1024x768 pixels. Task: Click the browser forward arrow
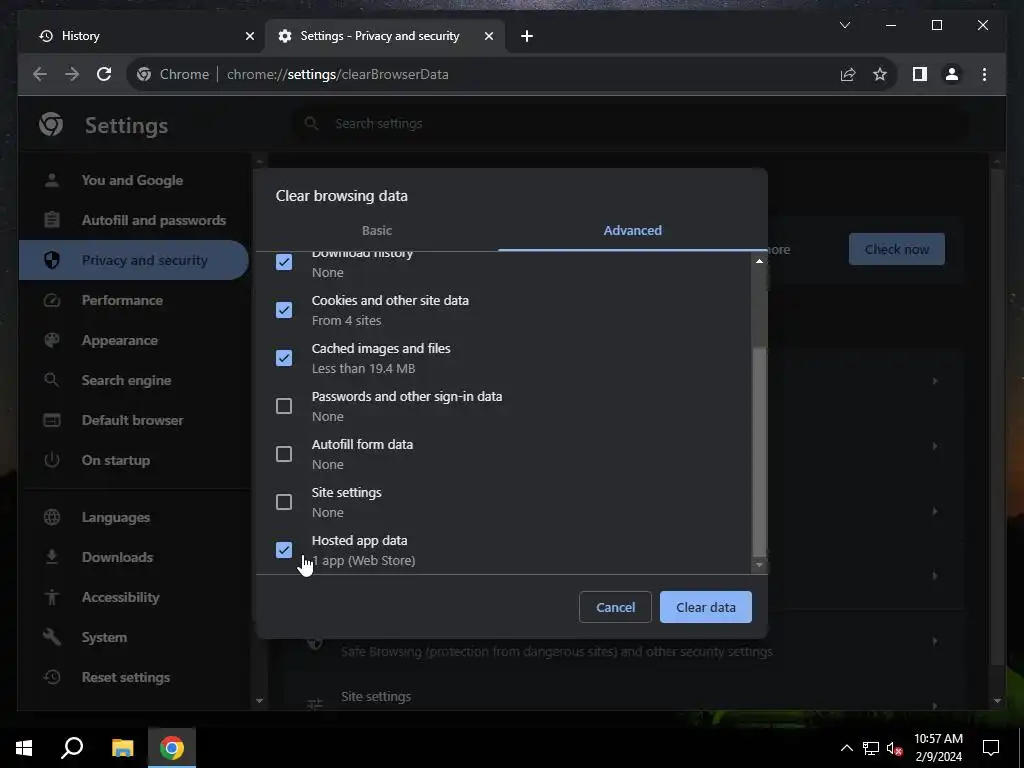pos(72,74)
